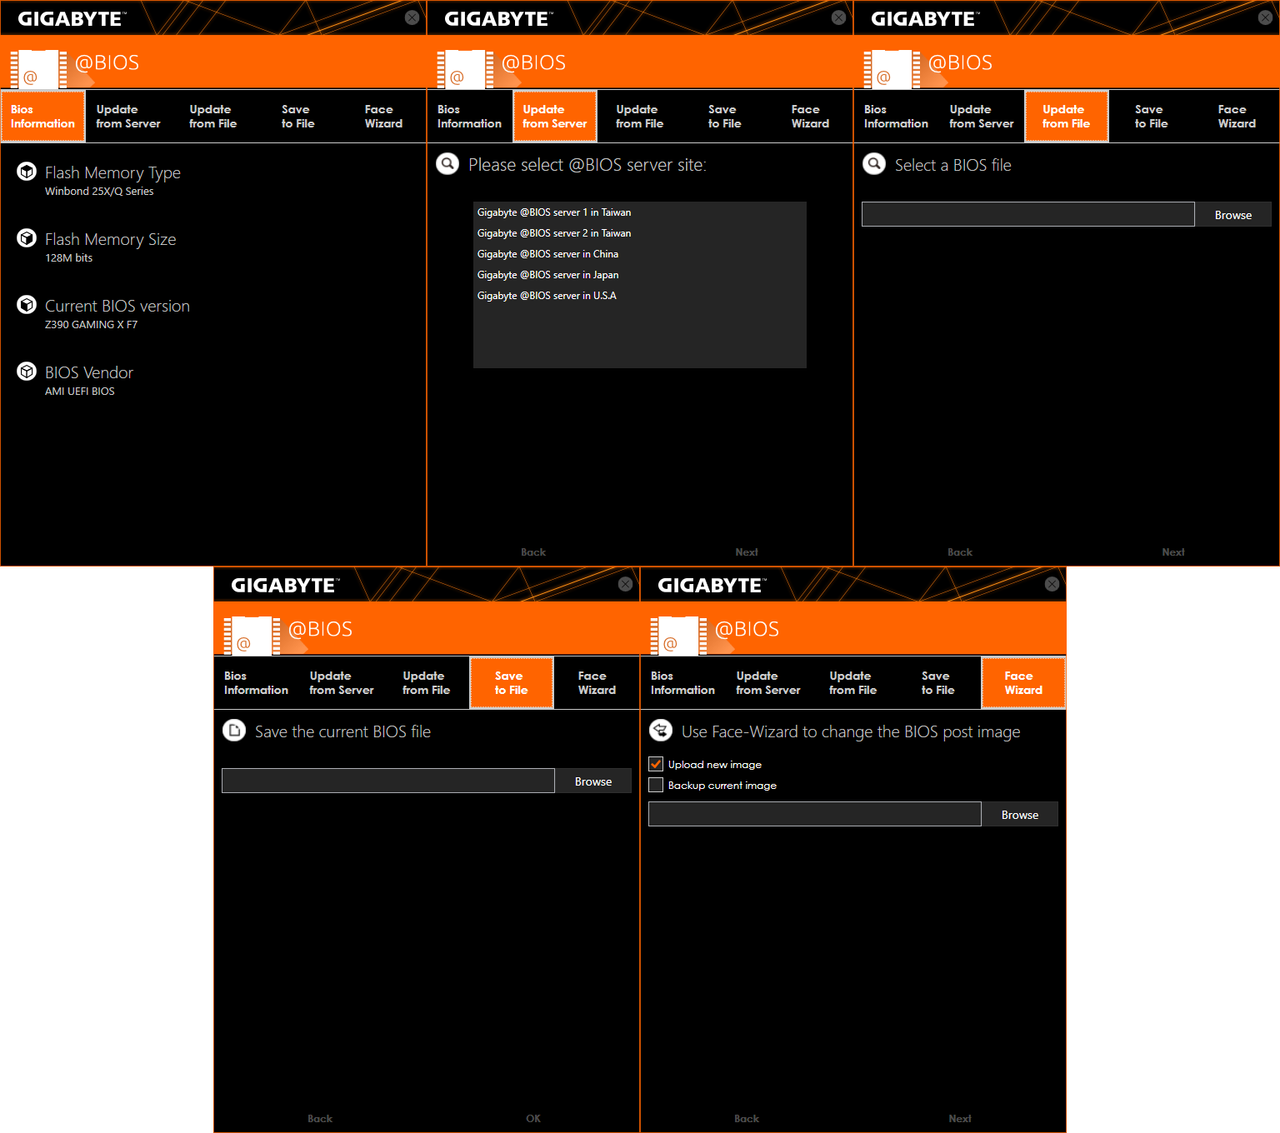The image size is (1280, 1133).
Task: Select 'Gigabyte @BIOS server in Japan'
Action: pos(640,275)
